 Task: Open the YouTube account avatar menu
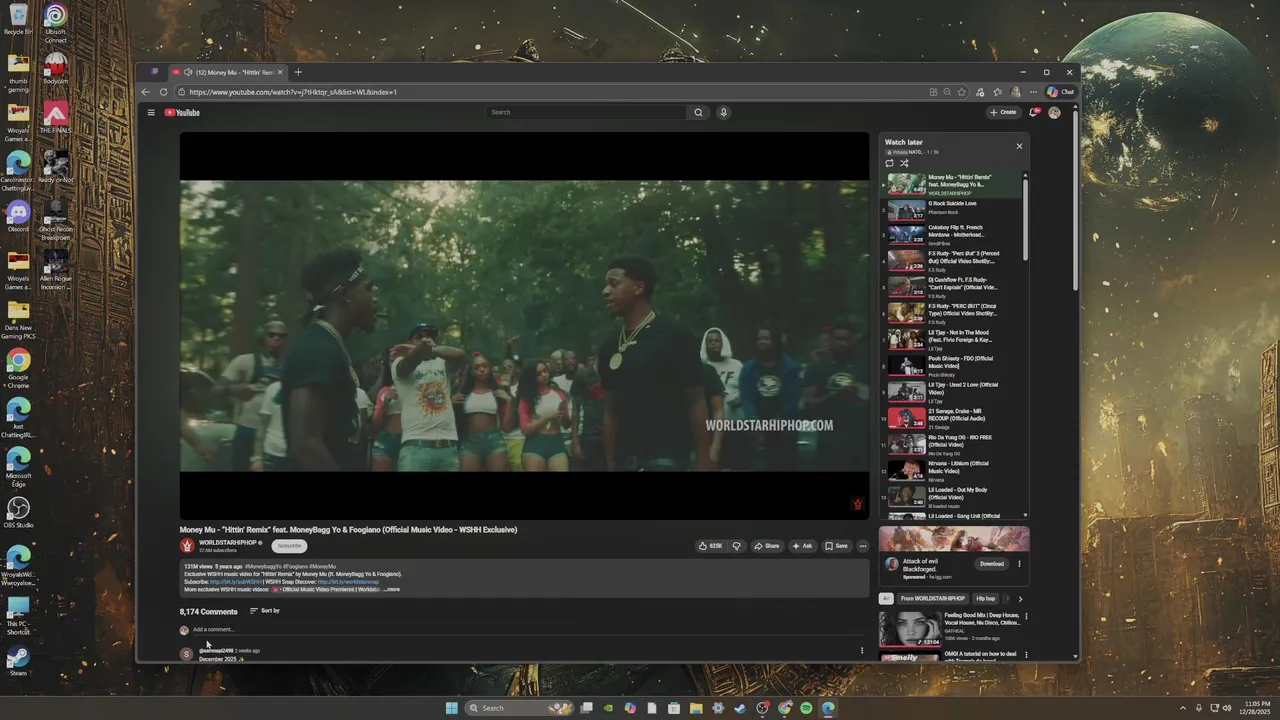tap(1054, 112)
